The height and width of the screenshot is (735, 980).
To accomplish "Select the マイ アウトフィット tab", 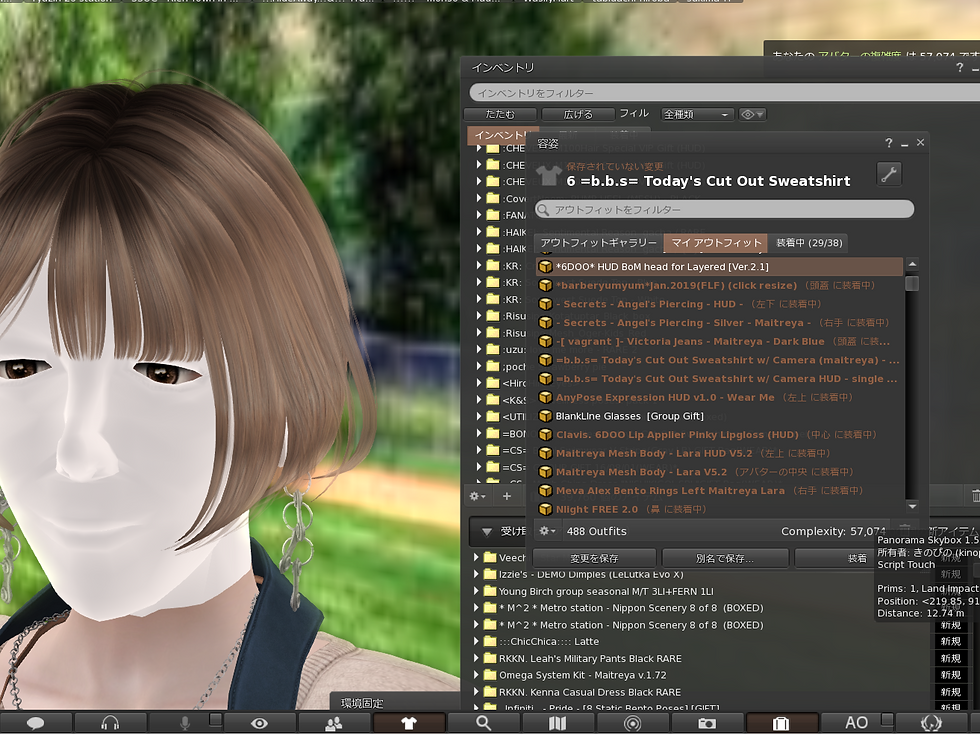I will click(716, 242).
